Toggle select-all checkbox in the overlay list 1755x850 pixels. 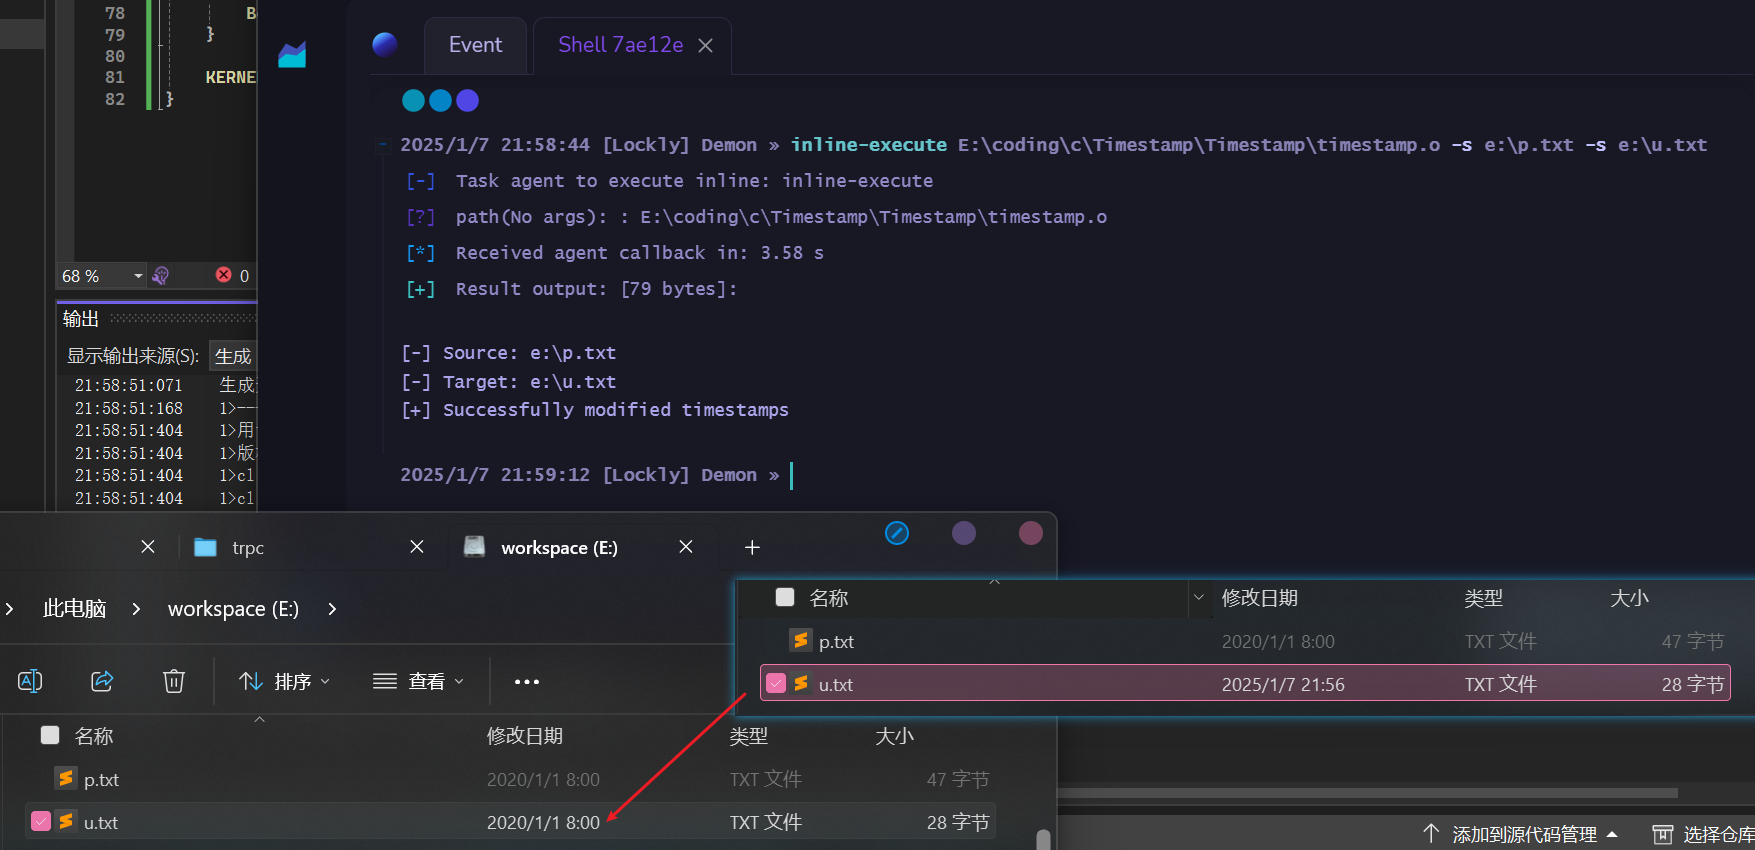pos(785,598)
